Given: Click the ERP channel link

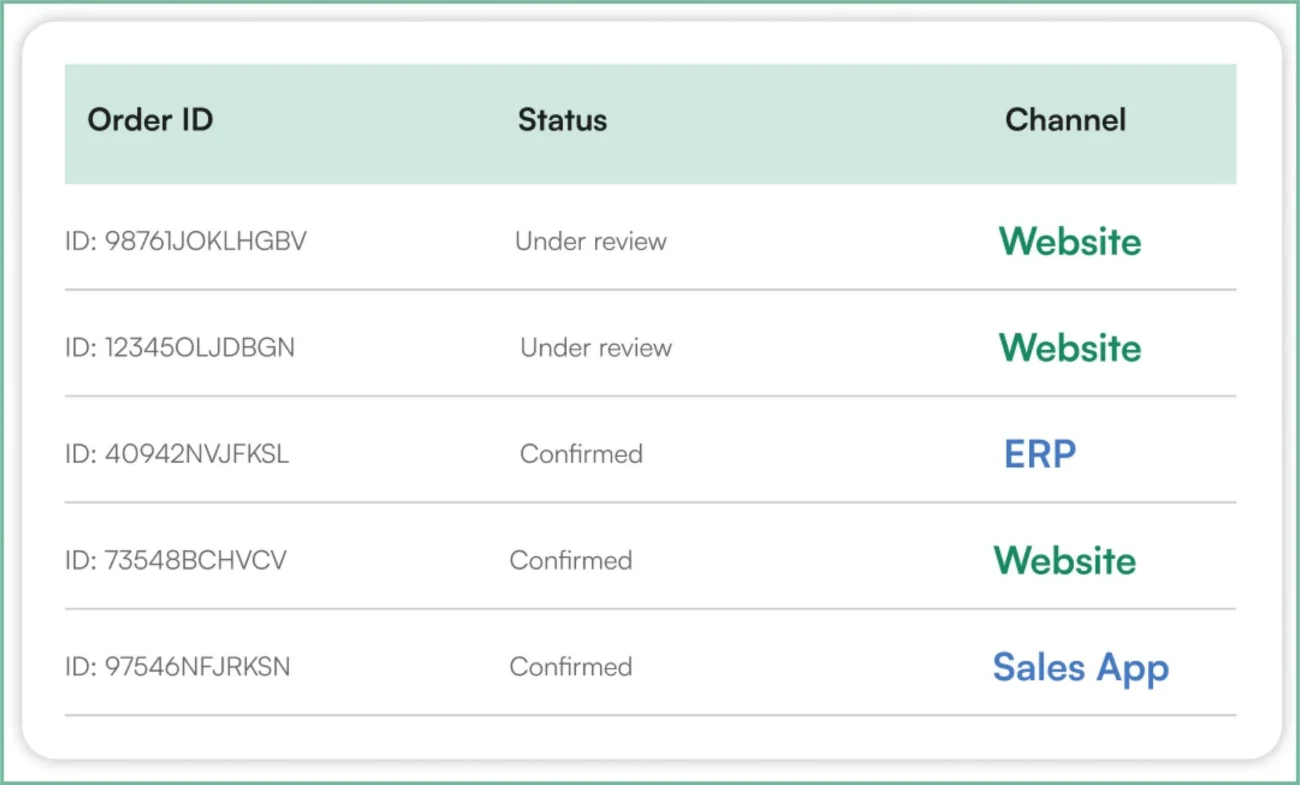Looking at the screenshot, I should point(1040,454).
